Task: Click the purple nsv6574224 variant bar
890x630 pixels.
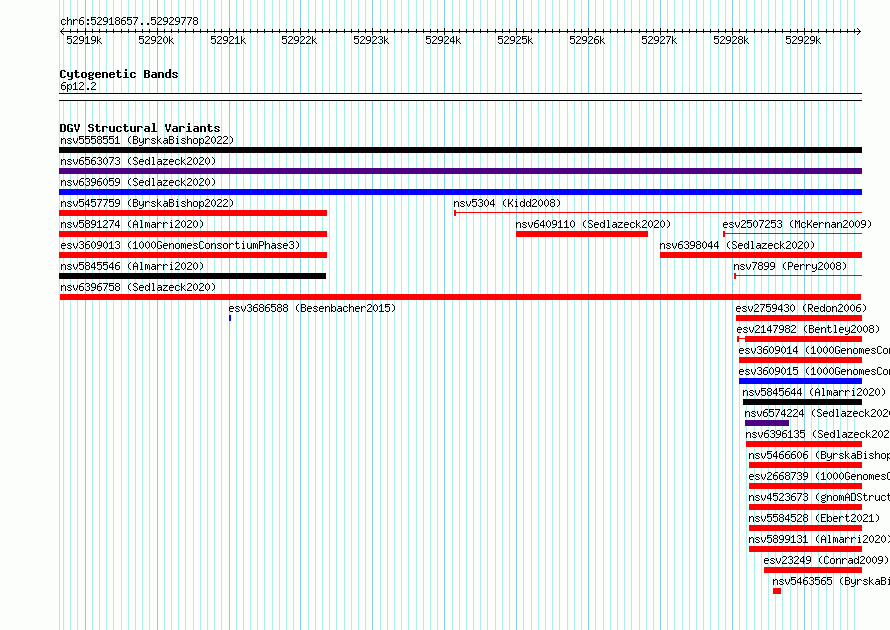Action: pos(767,423)
